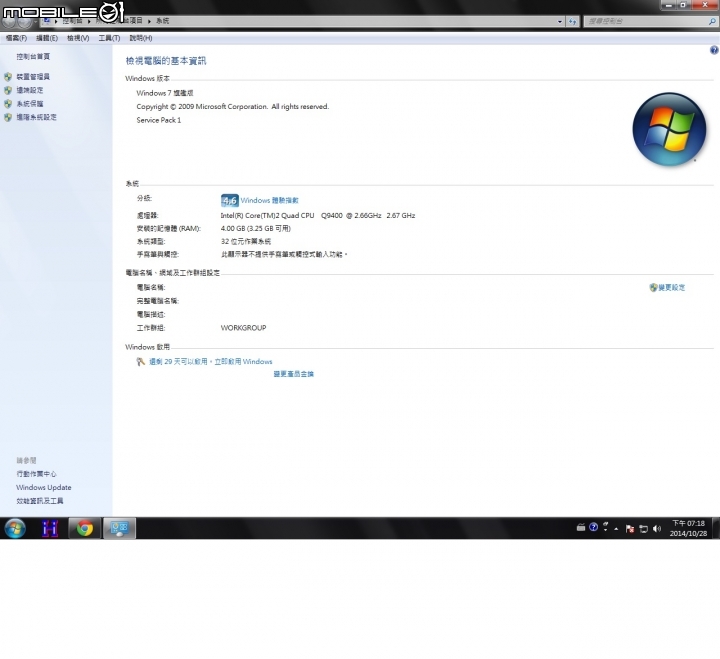The width and height of the screenshot is (720, 659).
Task: Open 遠端設定 in sidebar
Action: click(x=30, y=90)
